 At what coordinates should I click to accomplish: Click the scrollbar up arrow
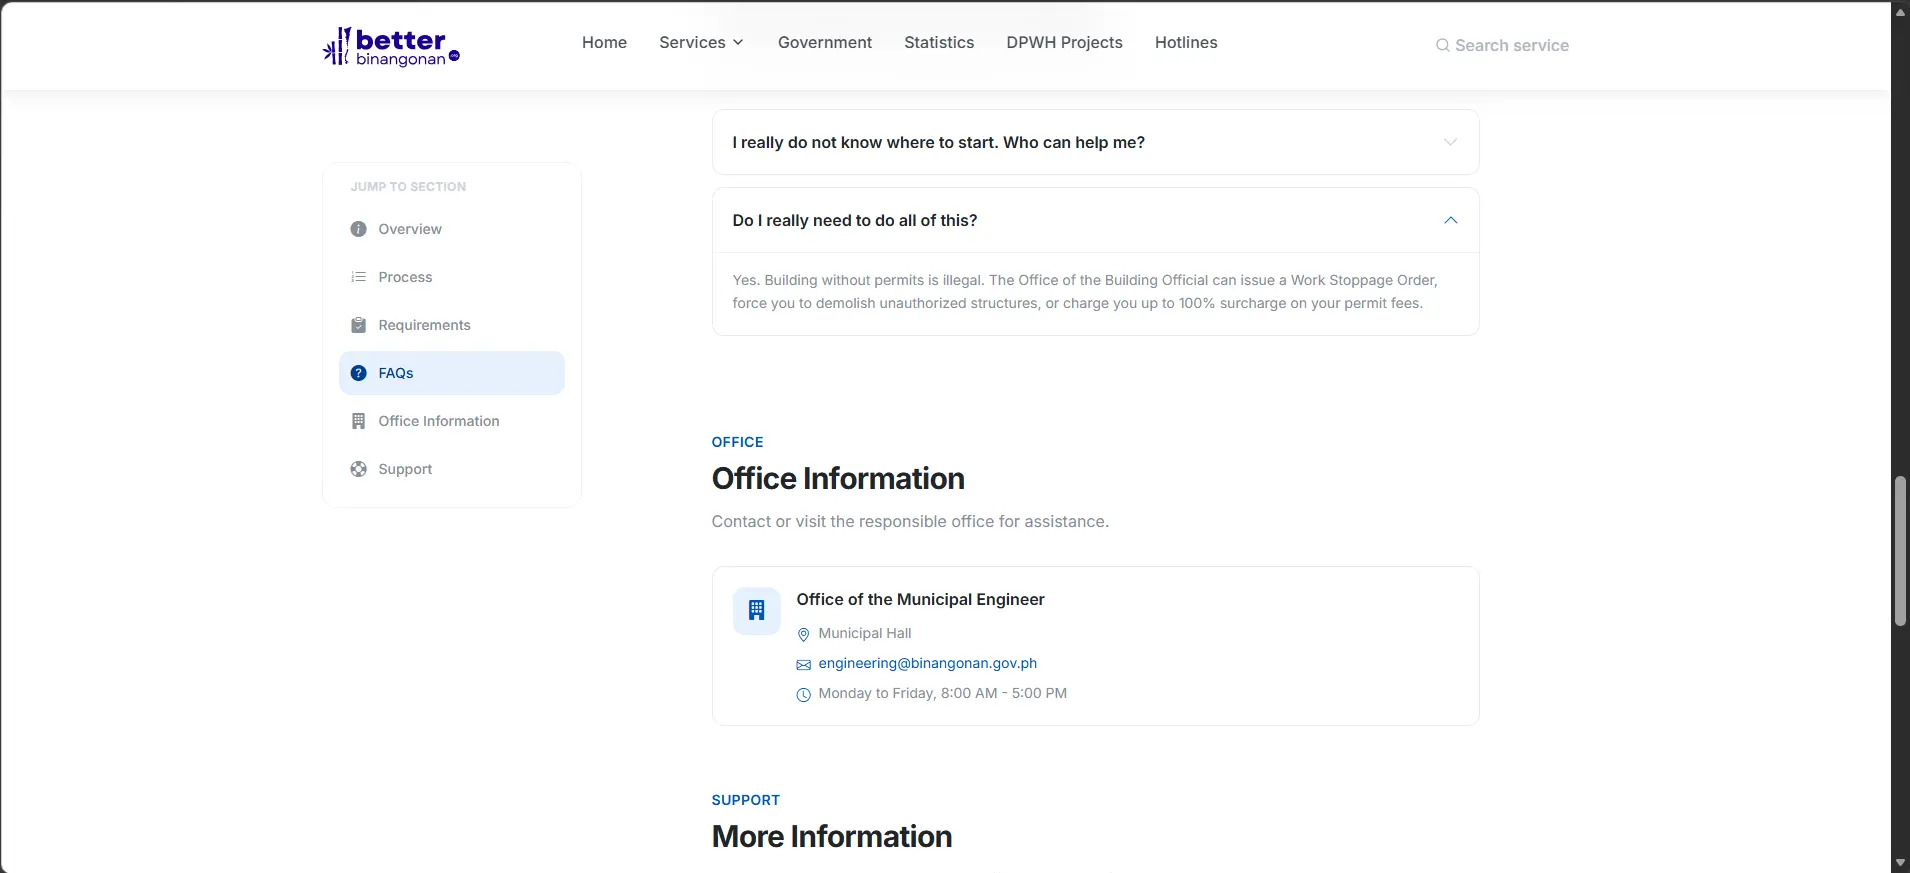tap(1900, 12)
